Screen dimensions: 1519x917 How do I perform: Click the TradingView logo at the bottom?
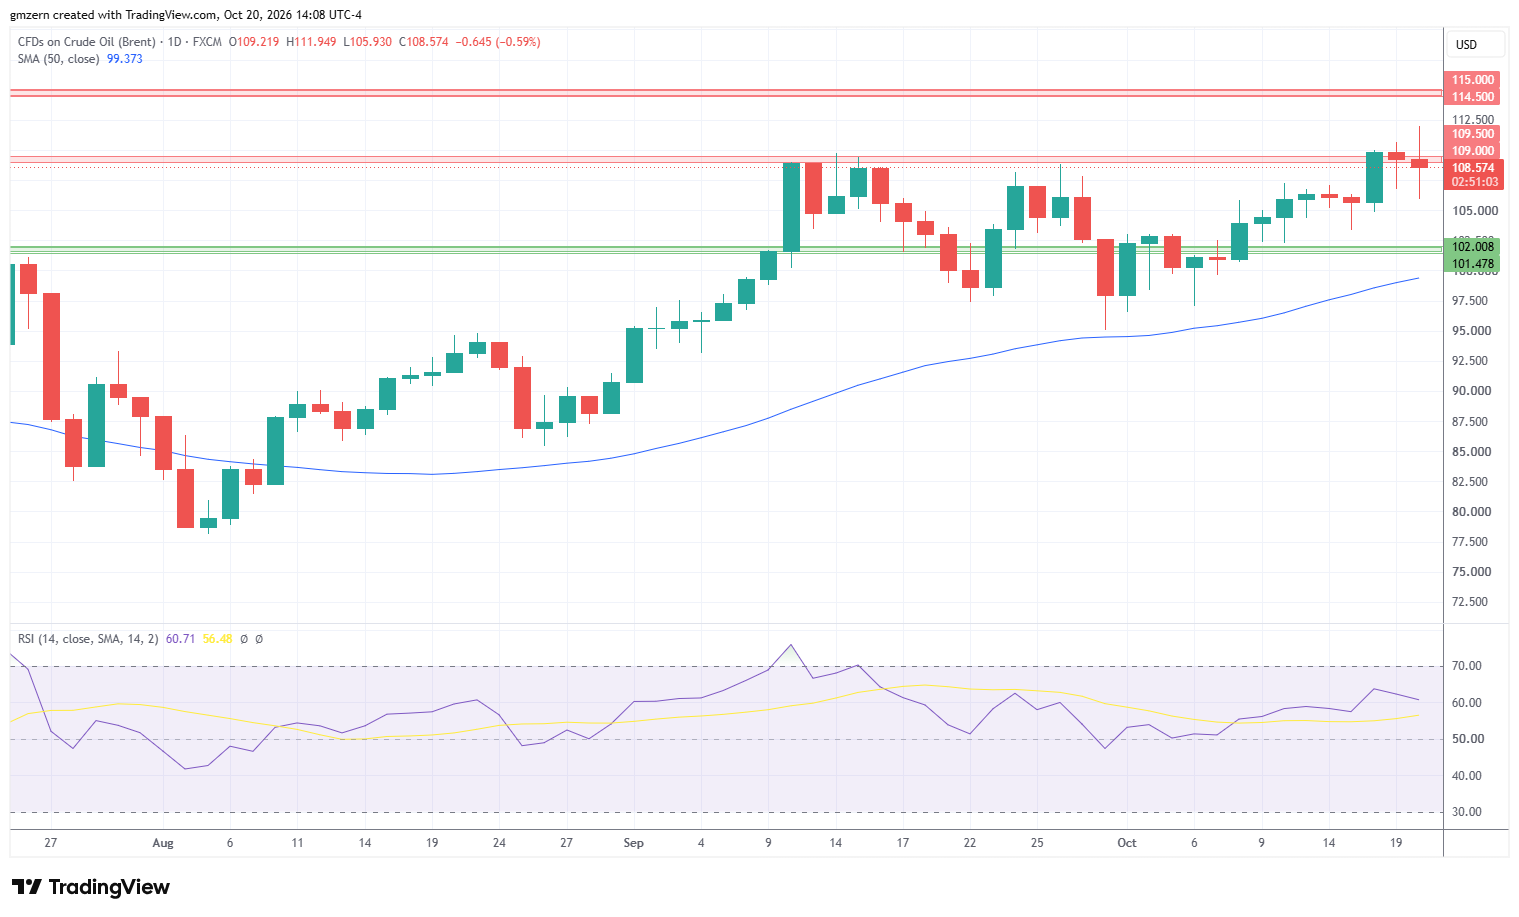[91, 887]
